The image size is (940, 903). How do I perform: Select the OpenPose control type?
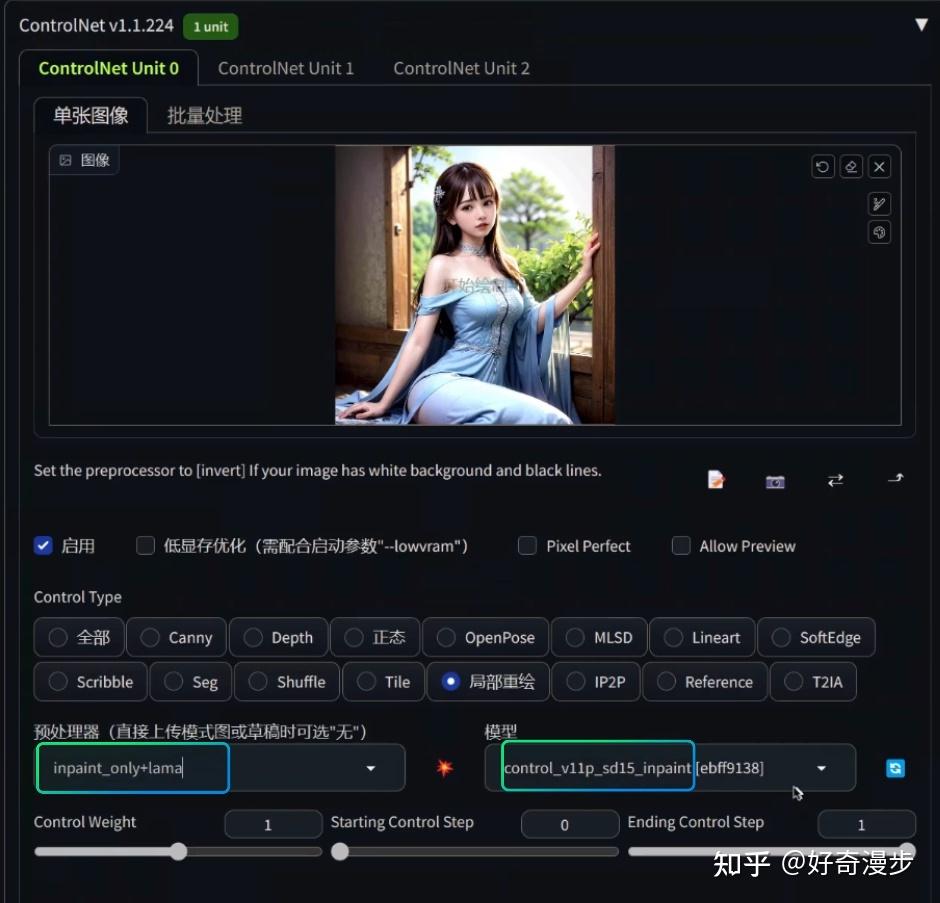(485, 637)
